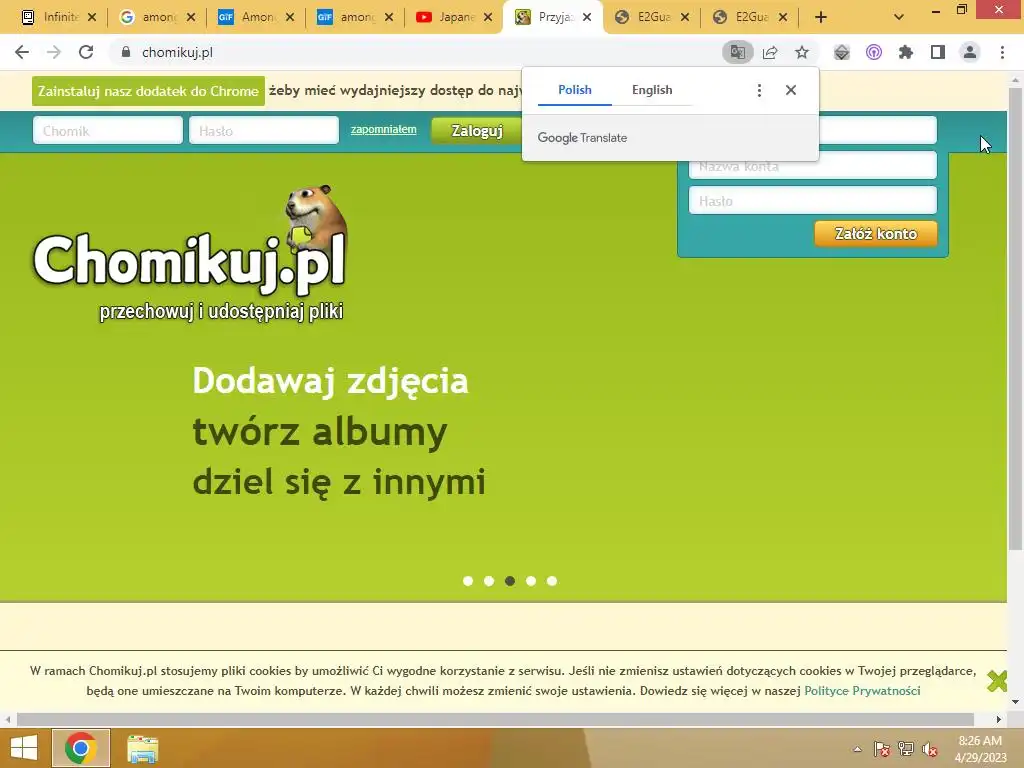The image size is (1024, 768).
Task: Select second carousel slide dot
Action: click(488, 581)
